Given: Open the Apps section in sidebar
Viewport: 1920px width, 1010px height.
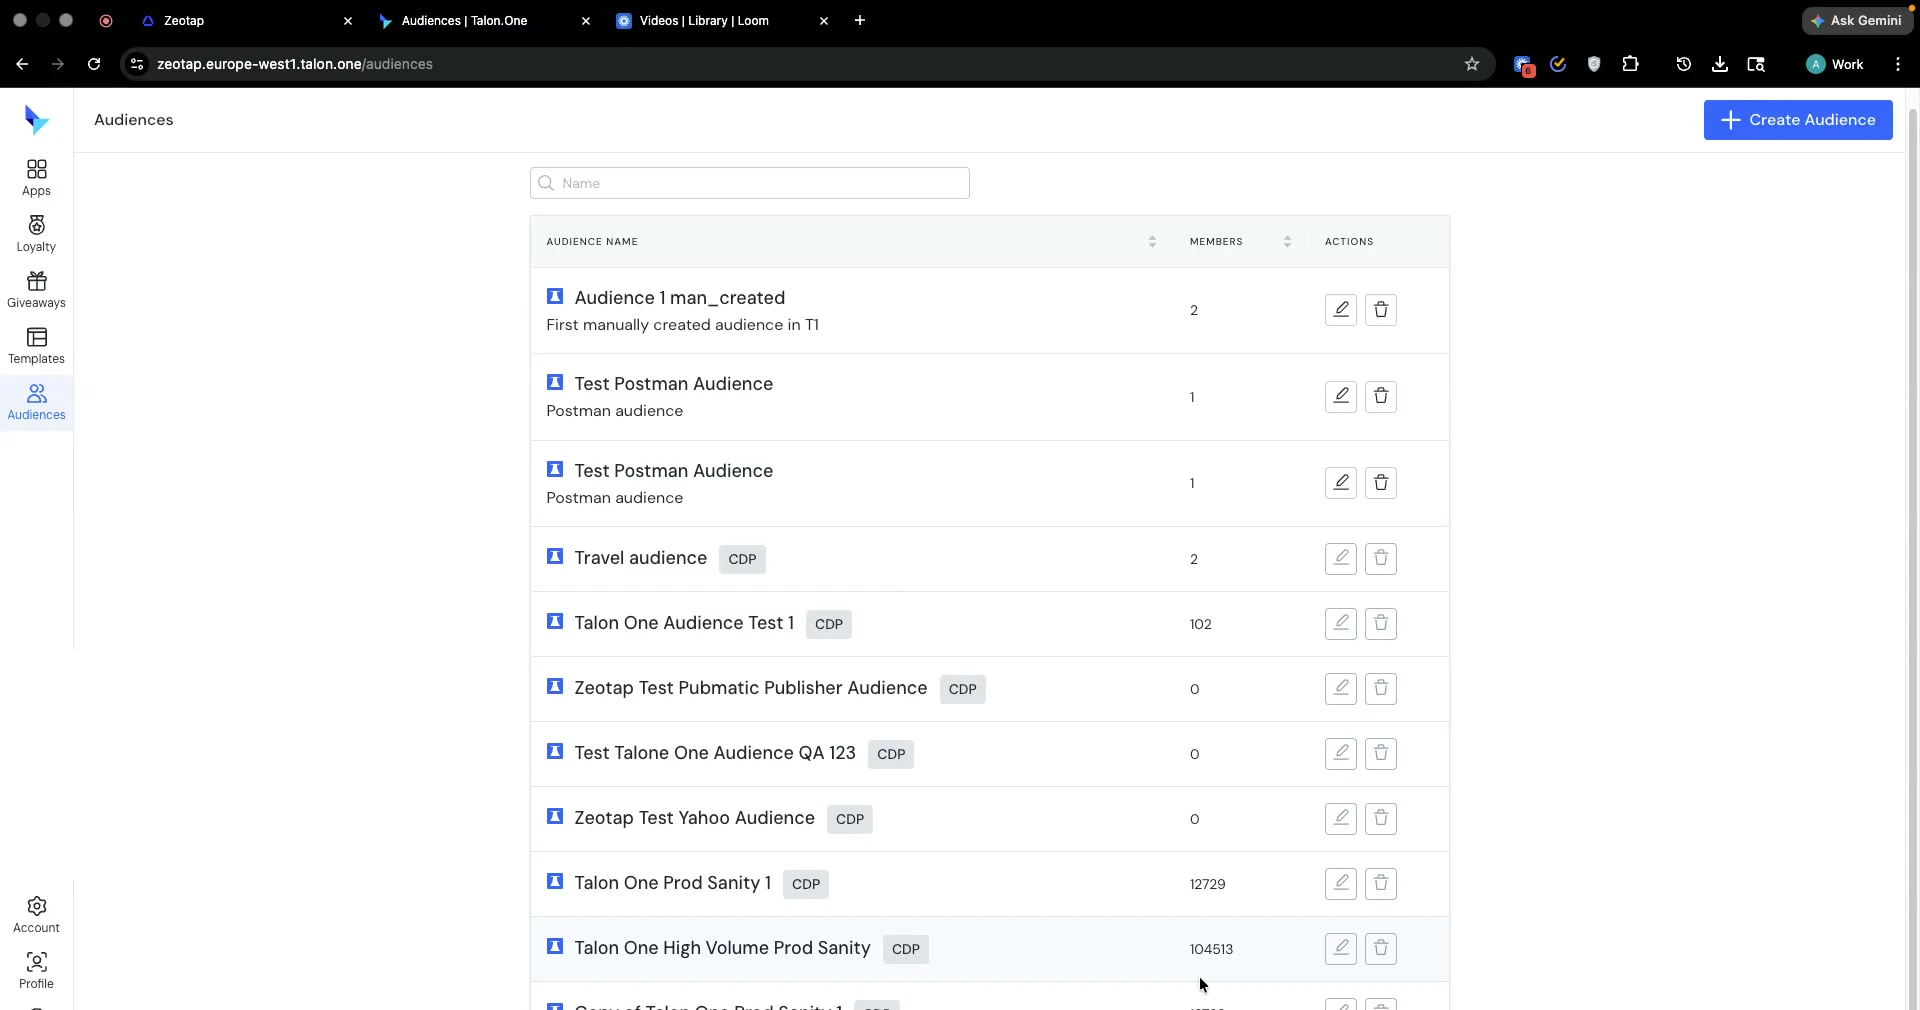Looking at the screenshot, I should tap(36, 178).
